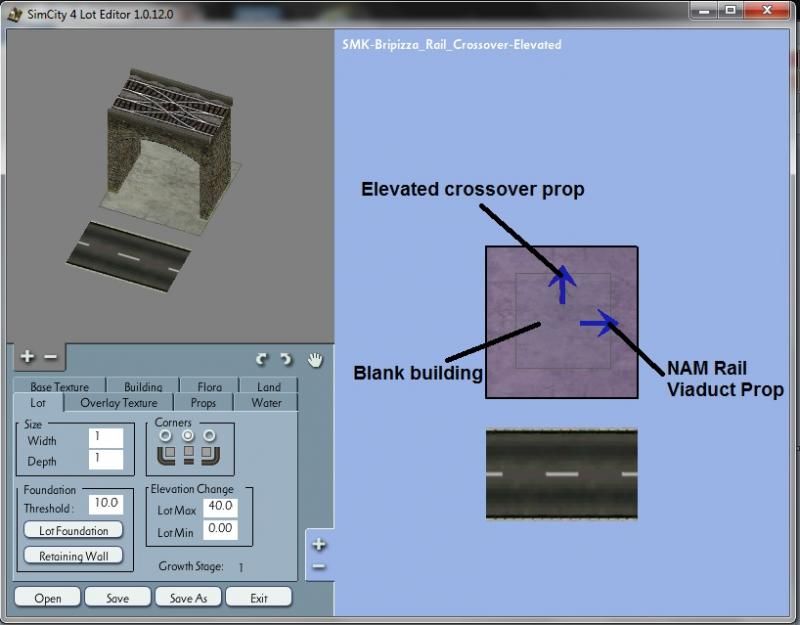
Task: Open the Water tab
Action: click(x=266, y=403)
